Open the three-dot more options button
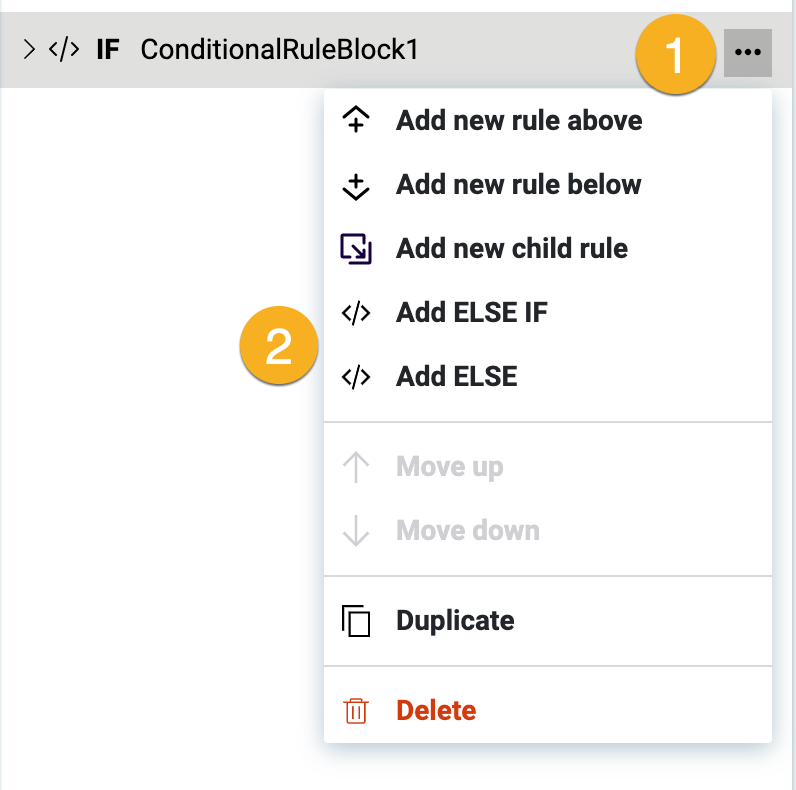The height and width of the screenshot is (790, 796). click(x=747, y=51)
